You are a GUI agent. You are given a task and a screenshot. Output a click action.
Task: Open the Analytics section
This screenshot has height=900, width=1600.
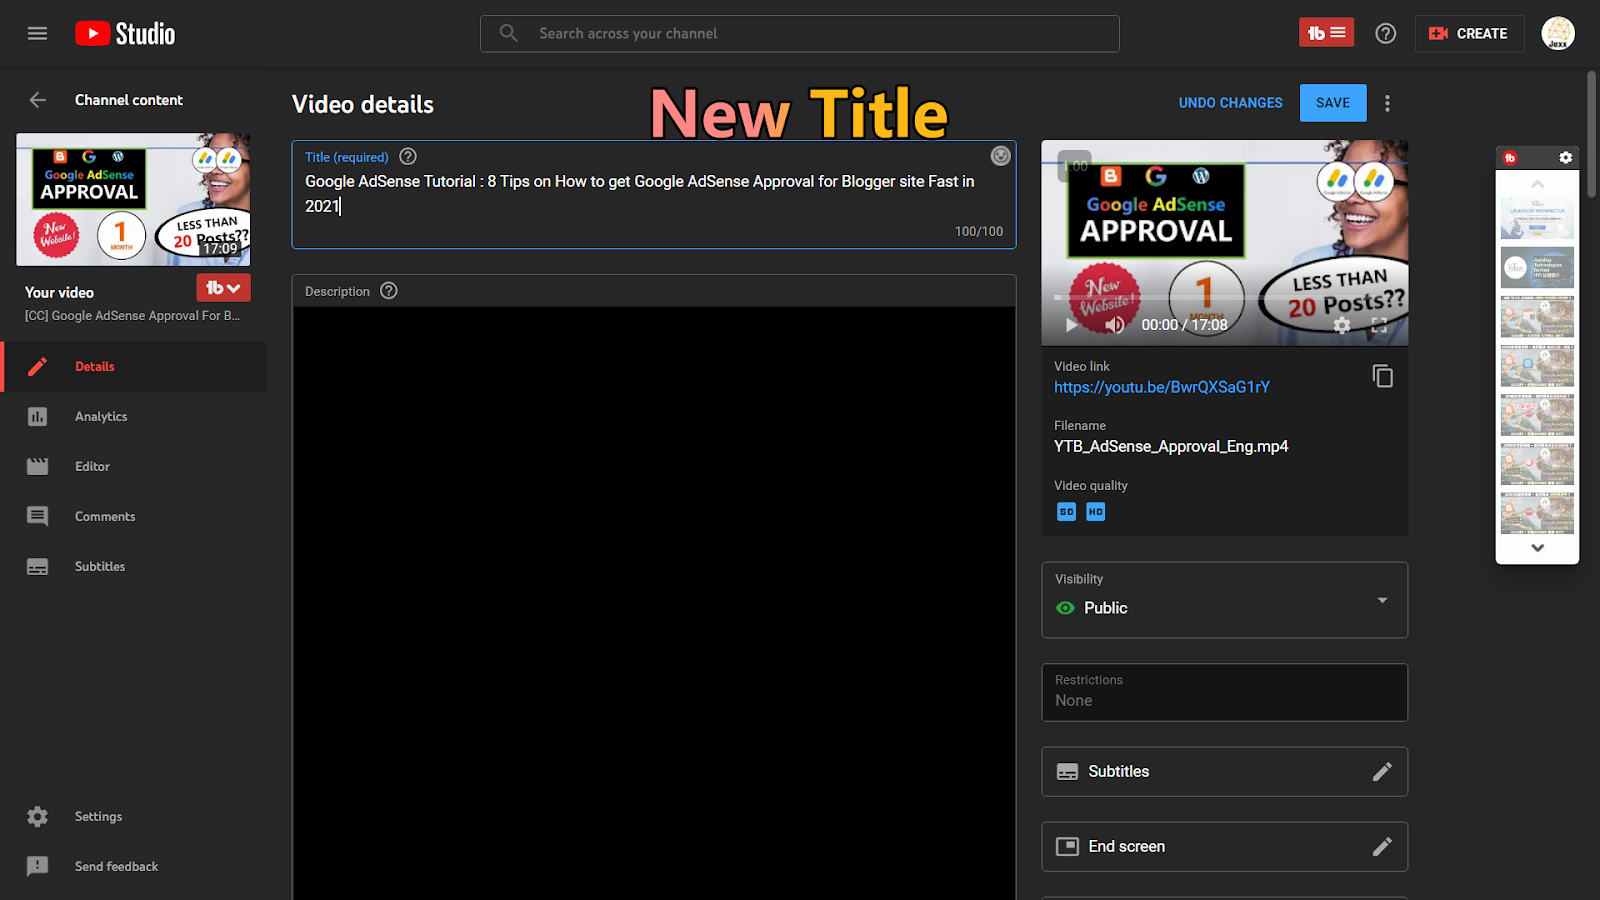pos(135,417)
